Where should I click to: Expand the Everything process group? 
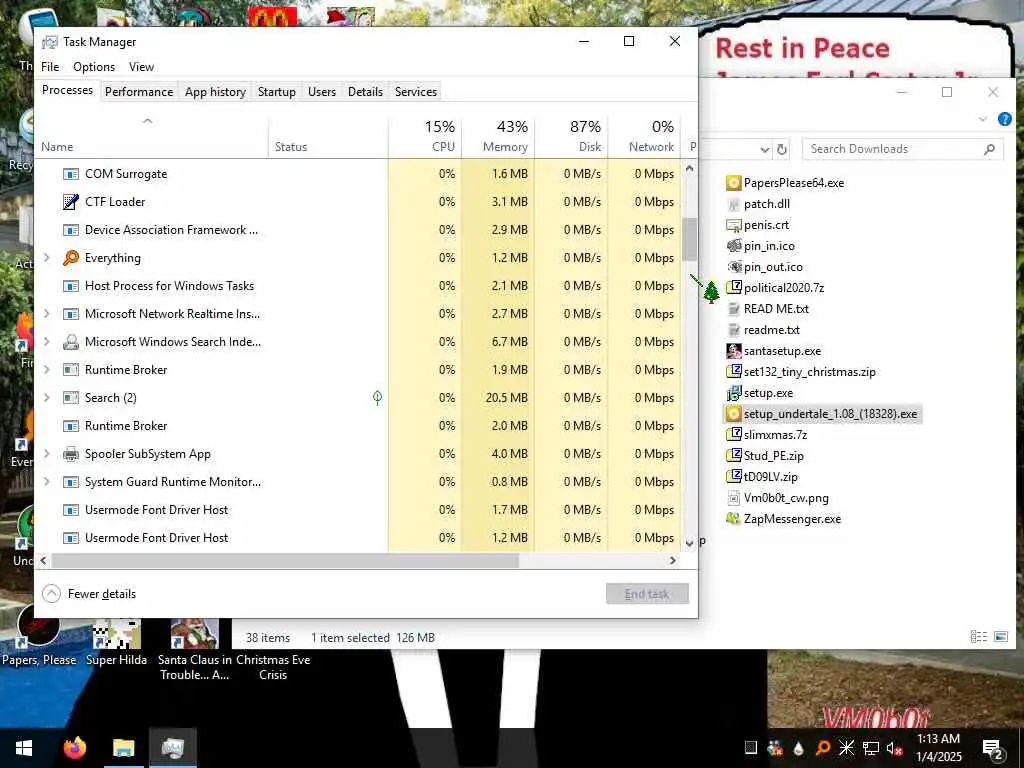point(47,258)
